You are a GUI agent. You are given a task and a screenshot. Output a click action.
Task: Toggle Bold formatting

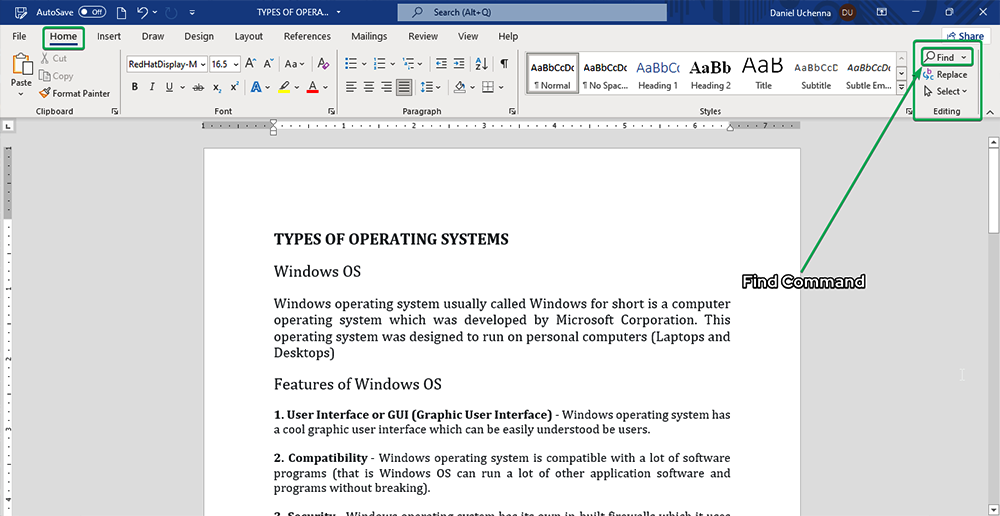coord(134,87)
